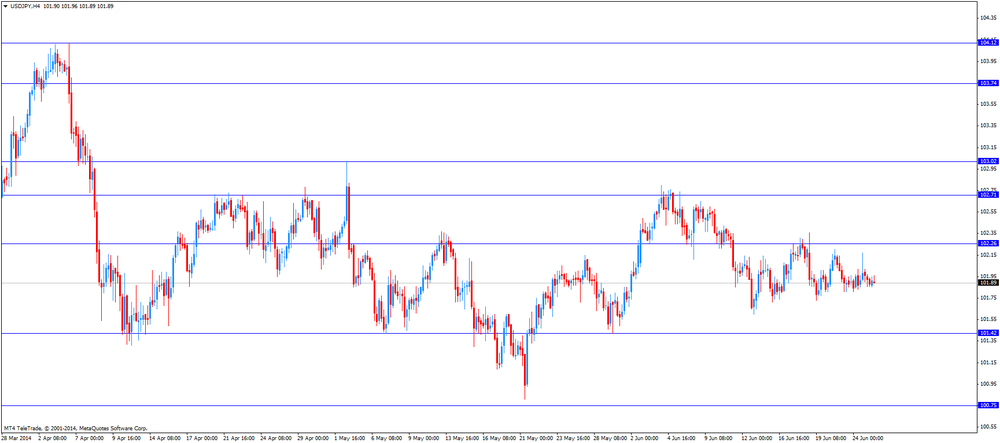Click the 103.55 price scale value
The height and width of the screenshot is (443, 1000).
coord(988,104)
